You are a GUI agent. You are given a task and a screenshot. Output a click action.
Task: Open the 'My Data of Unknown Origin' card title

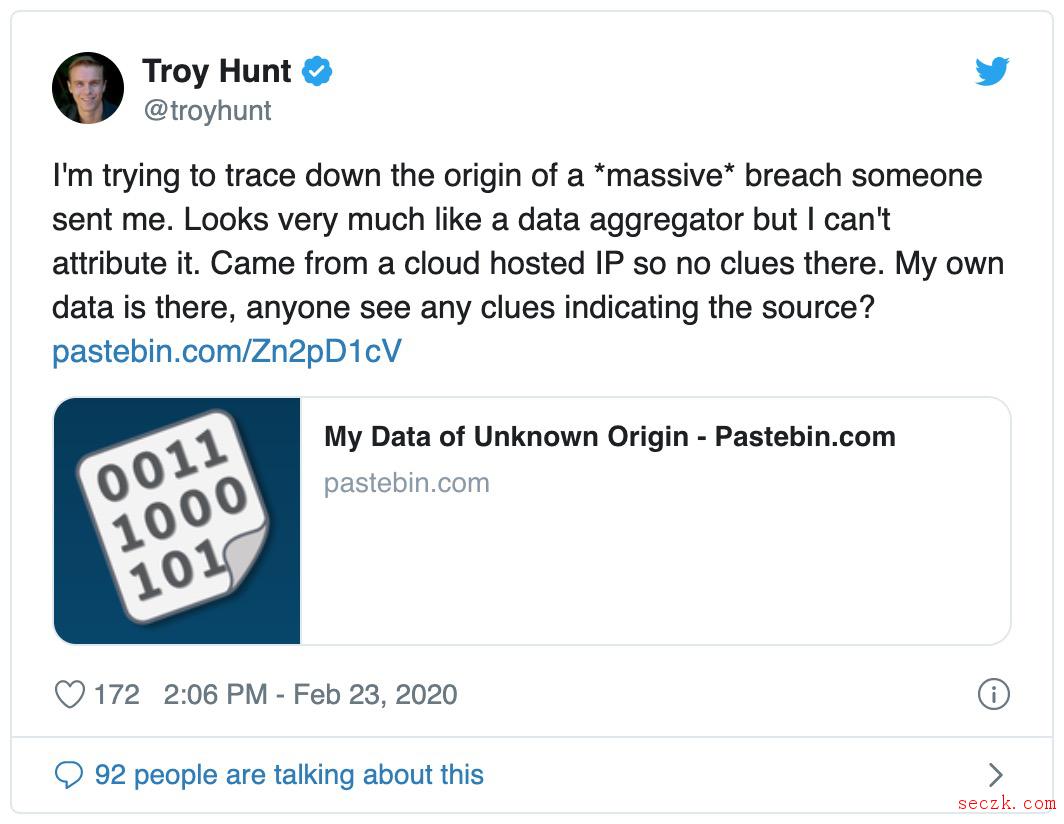[x=610, y=436]
